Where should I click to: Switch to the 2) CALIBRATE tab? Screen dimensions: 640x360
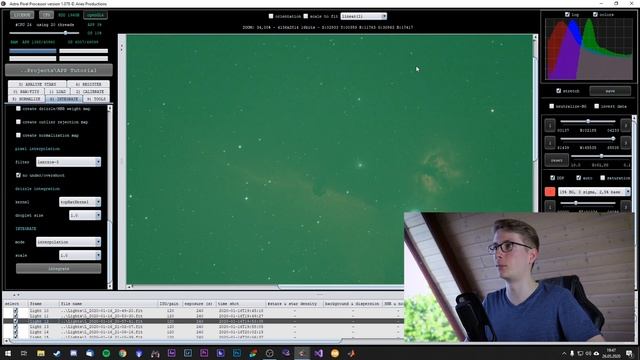pyautogui.click(x=90, y=91)
